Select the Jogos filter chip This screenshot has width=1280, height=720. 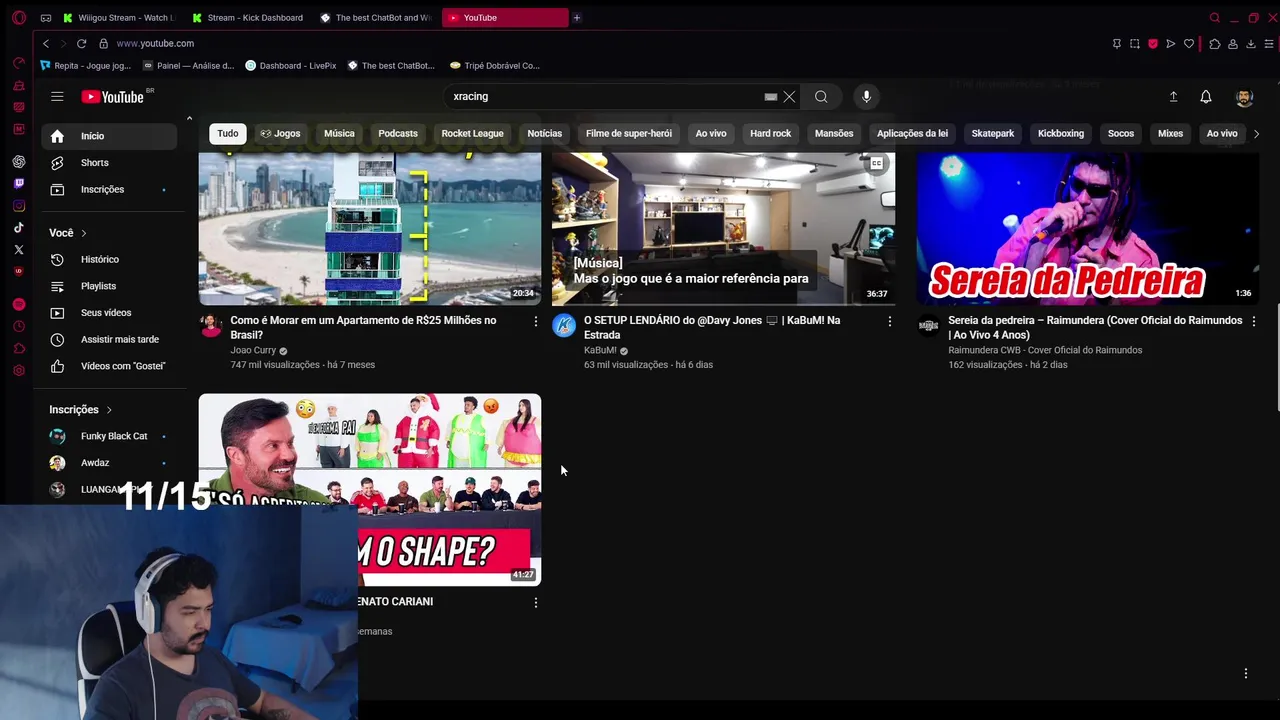280,134
